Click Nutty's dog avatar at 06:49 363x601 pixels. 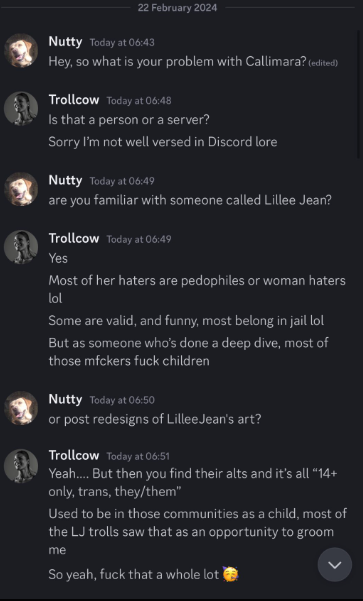pyautogui.click(x=21, y=189)
